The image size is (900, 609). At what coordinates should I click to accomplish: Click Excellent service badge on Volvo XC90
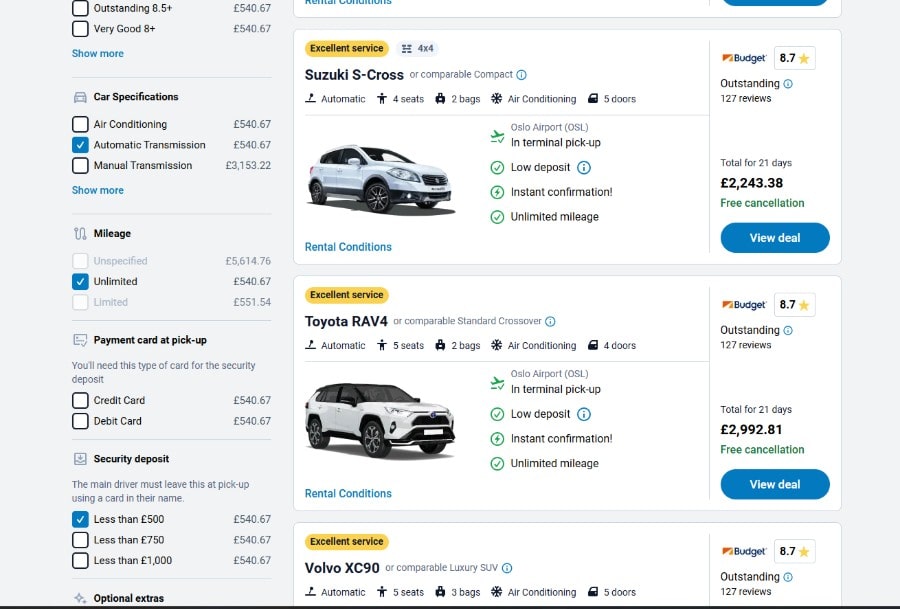coord(347,542)
